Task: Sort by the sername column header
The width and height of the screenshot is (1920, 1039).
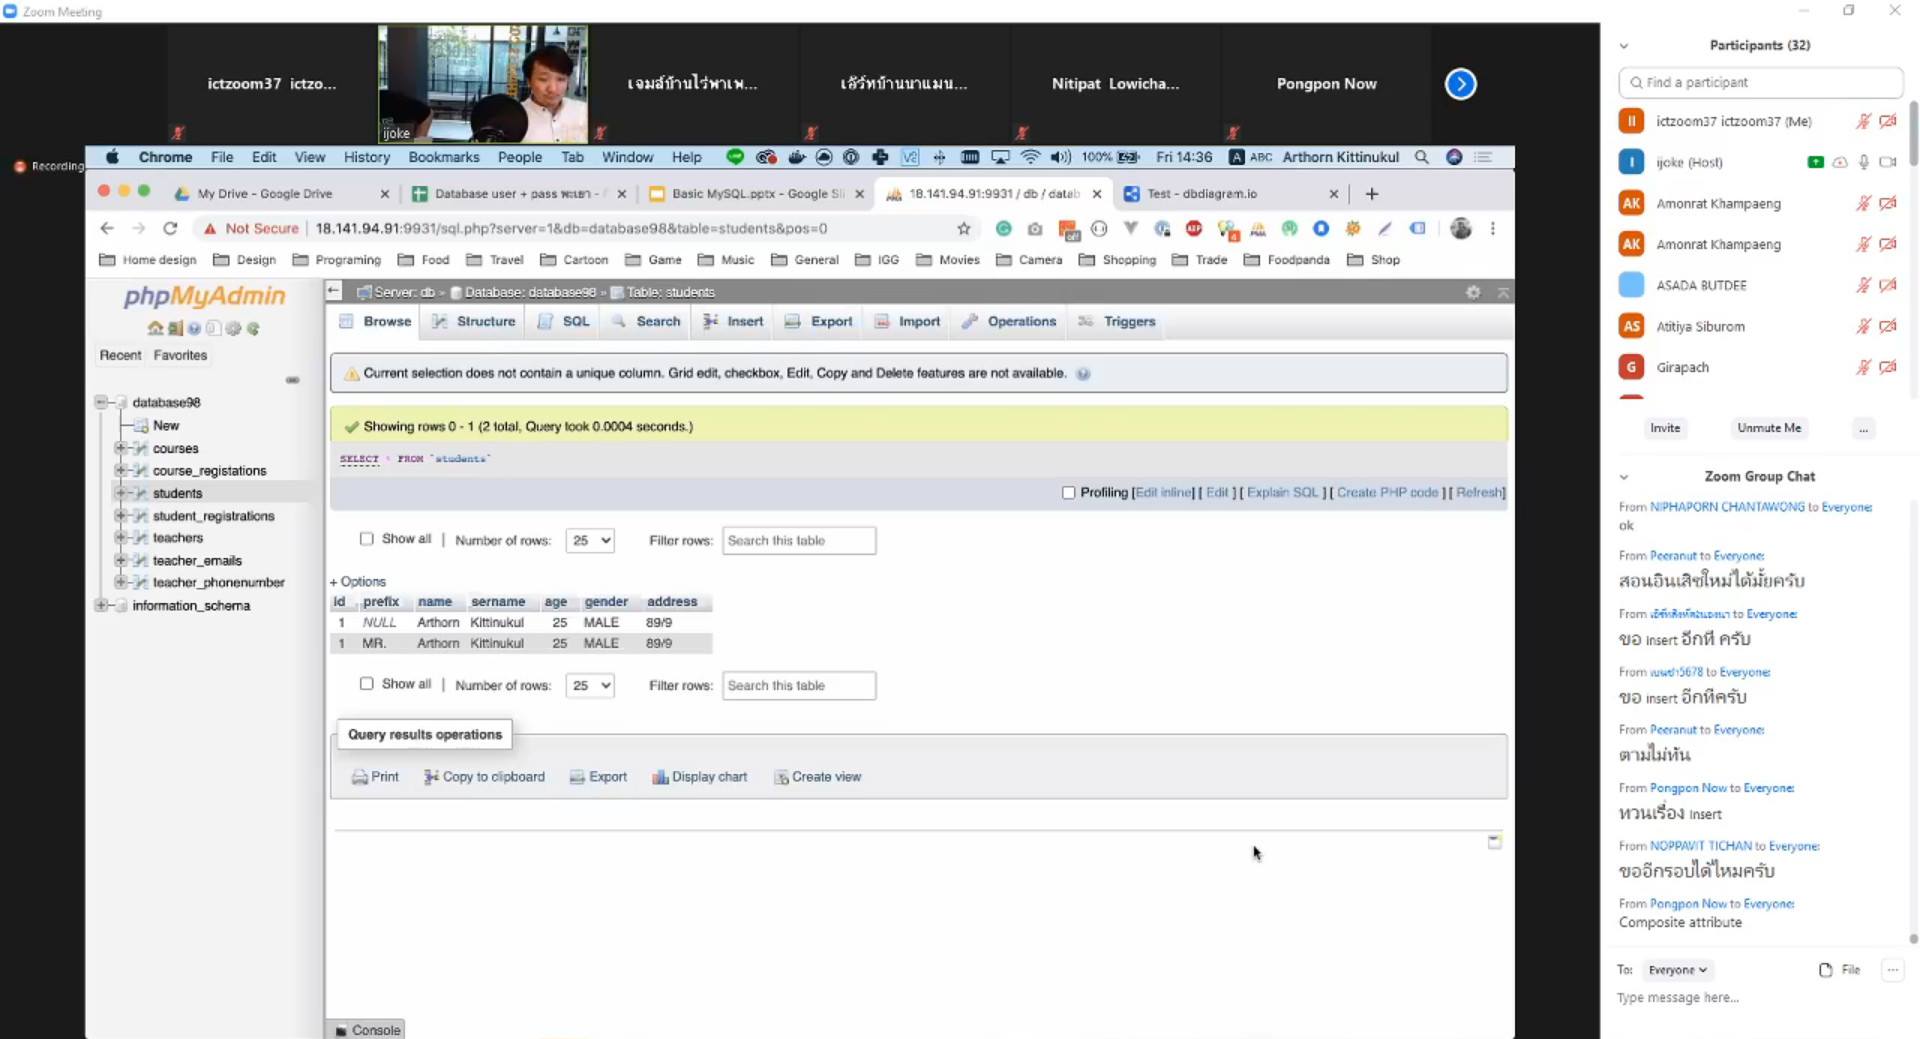Action: (498, 601)
